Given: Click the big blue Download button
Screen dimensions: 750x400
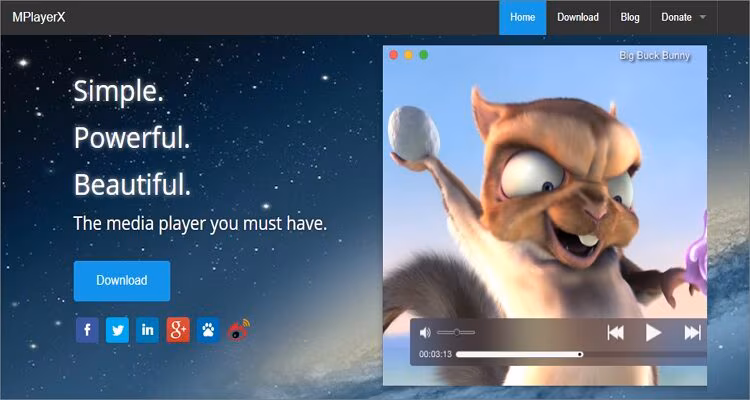Looking at the screenshot, I should (x=122, y=281).
